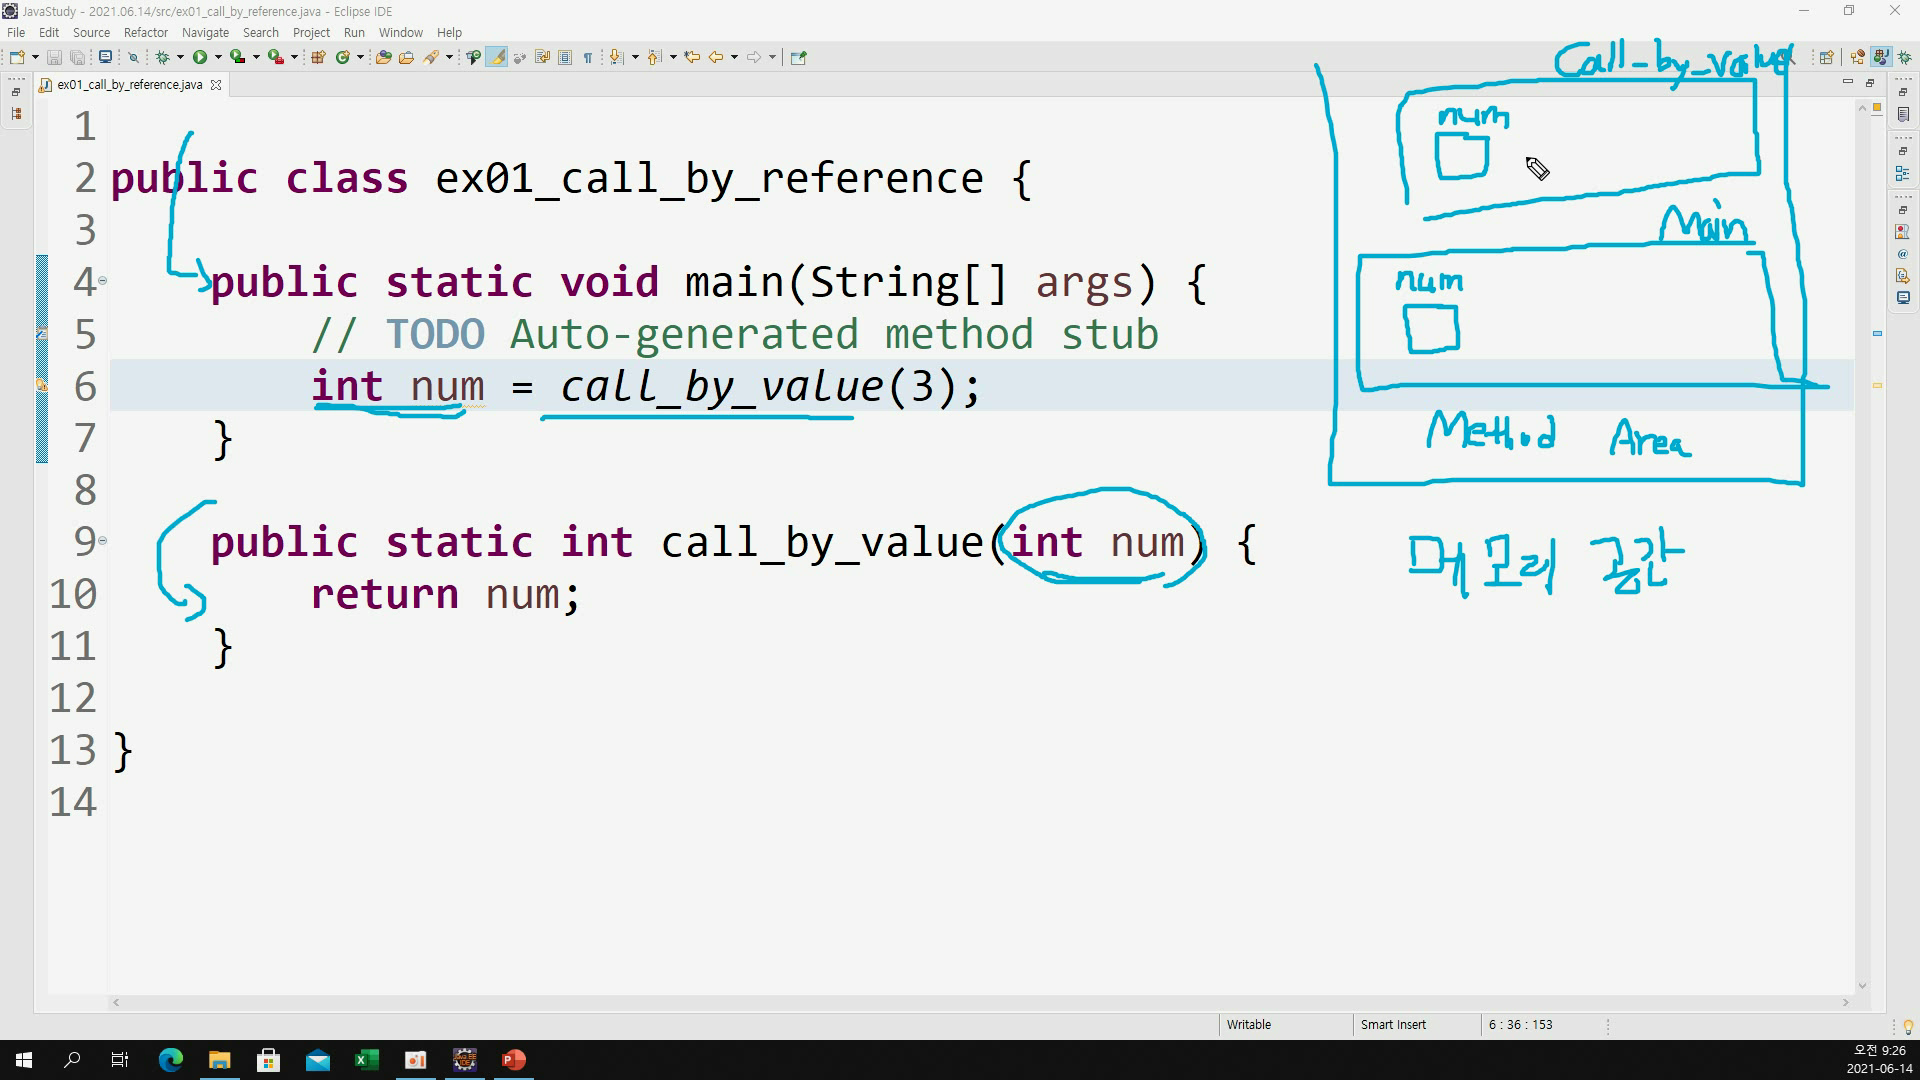This screenshot has width=1920, height=1080.
Task: Click the horizontal scrollbar under editor
Action: click(x=980, y=1002)
